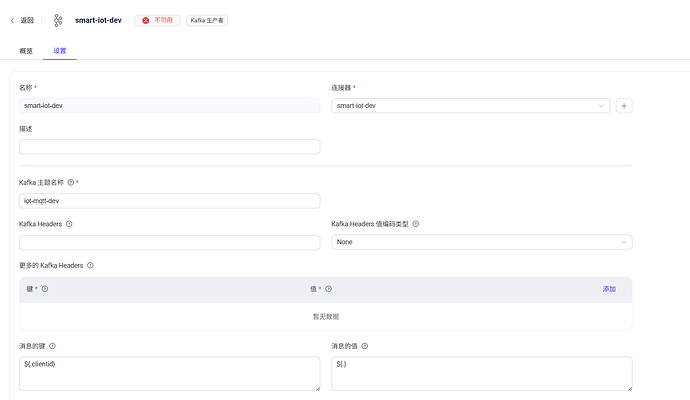The height and width of the screenshot is (400, 690).
Task: Switch to the 概览 tab
Action: (x=26, y=50)
